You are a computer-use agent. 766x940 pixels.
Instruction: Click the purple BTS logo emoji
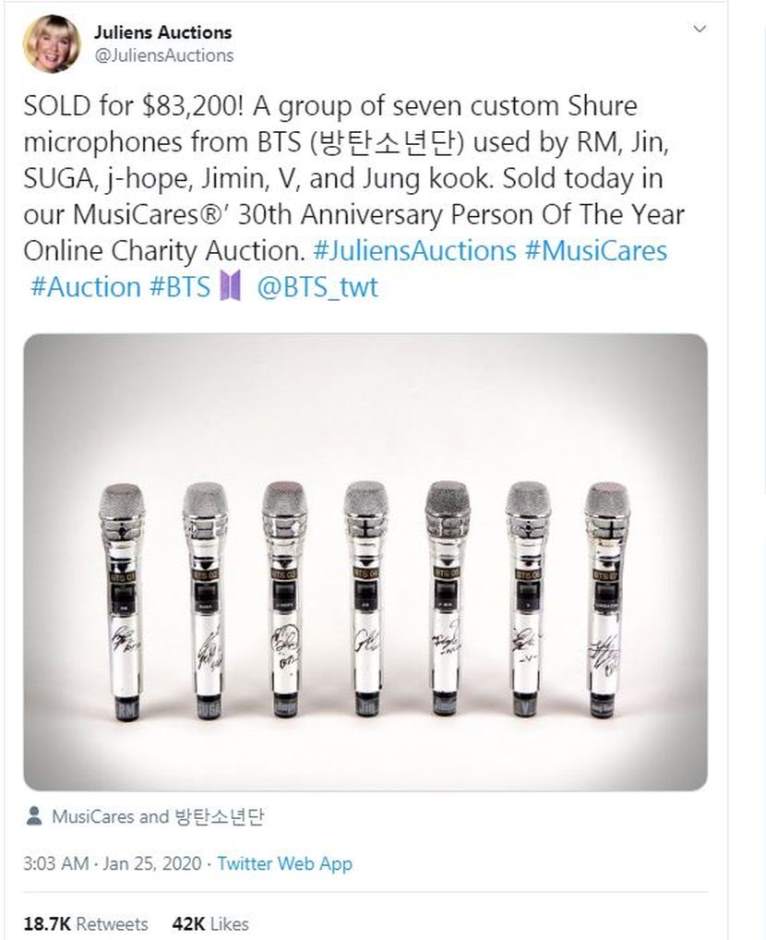click(x=231, y=287)
